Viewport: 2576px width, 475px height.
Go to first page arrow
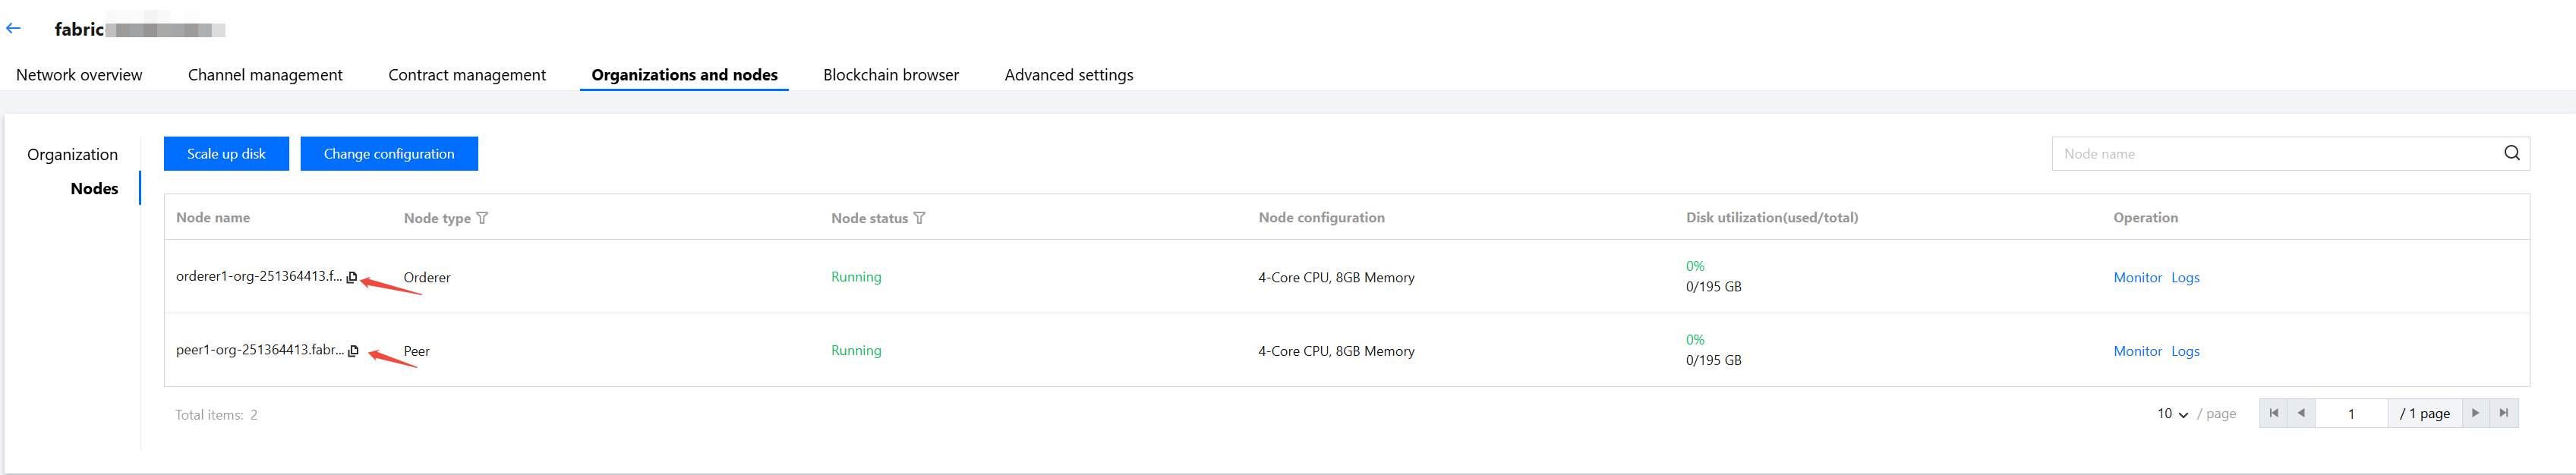click(2273, 413)
